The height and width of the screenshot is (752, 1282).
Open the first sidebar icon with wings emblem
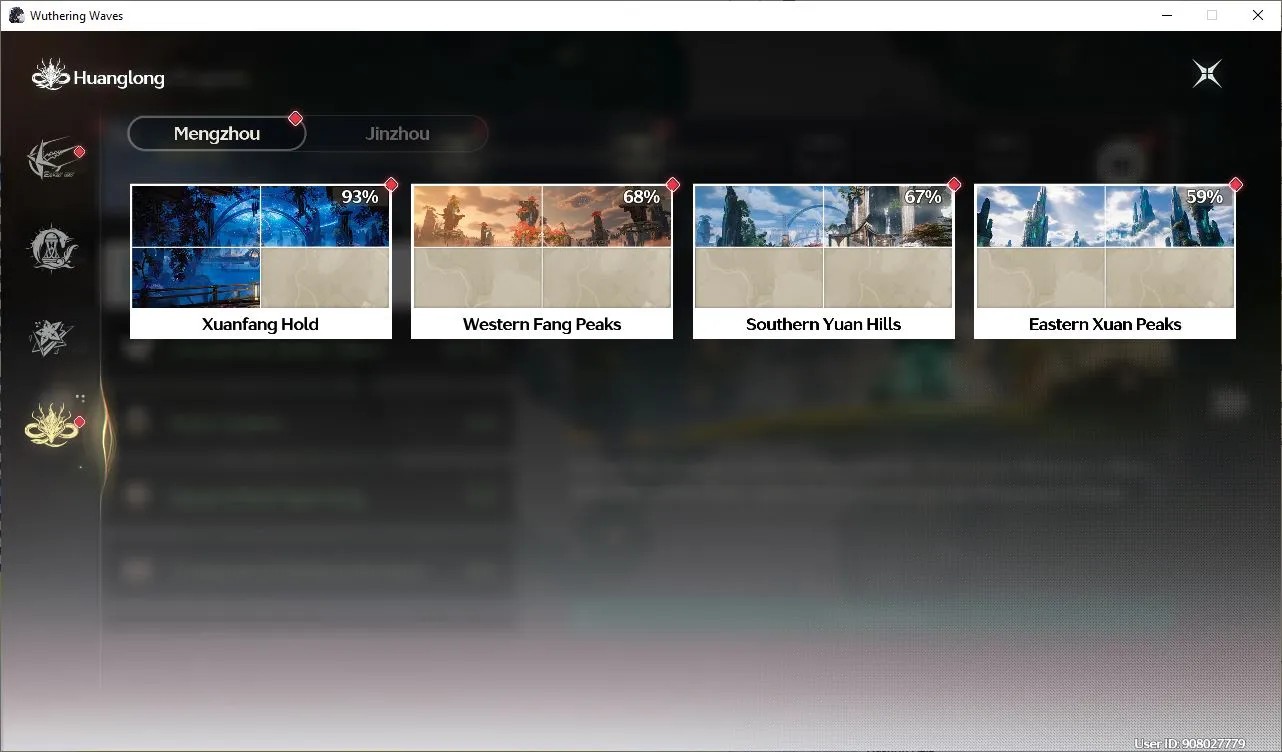pyautogui.click(x=50, y=159)
